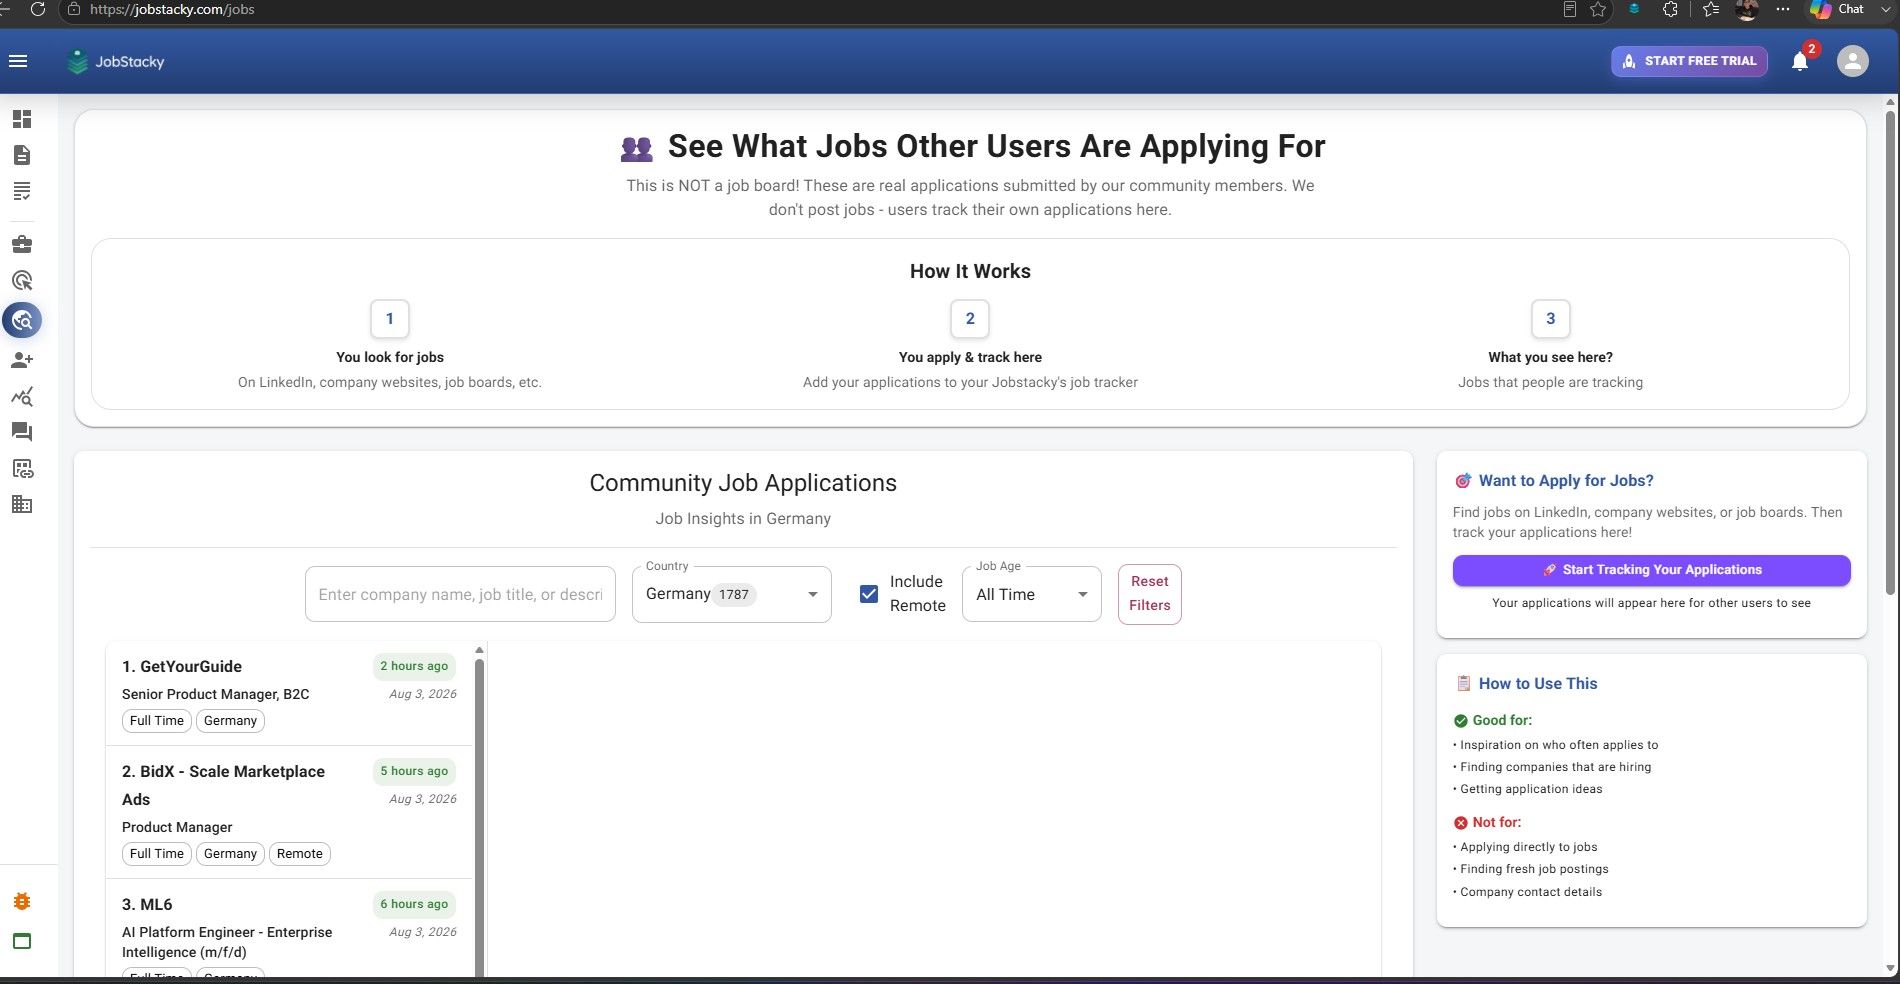Click the green window icon in sidebar
Image resolution: width=1900 pixels, height=984 pixels.
(22, 941)
